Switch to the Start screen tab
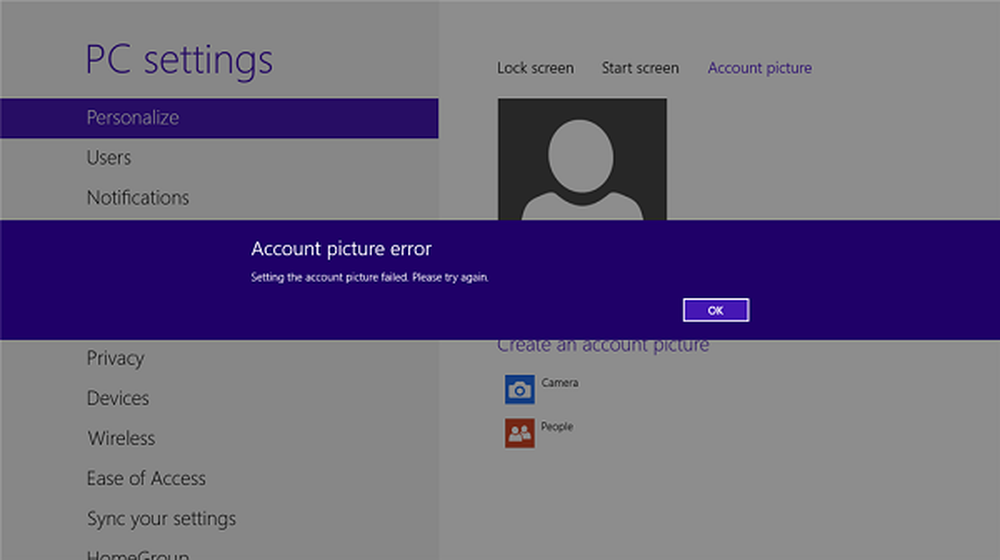The width and height of the screenshot is (1000, 560). pos(640,68)
